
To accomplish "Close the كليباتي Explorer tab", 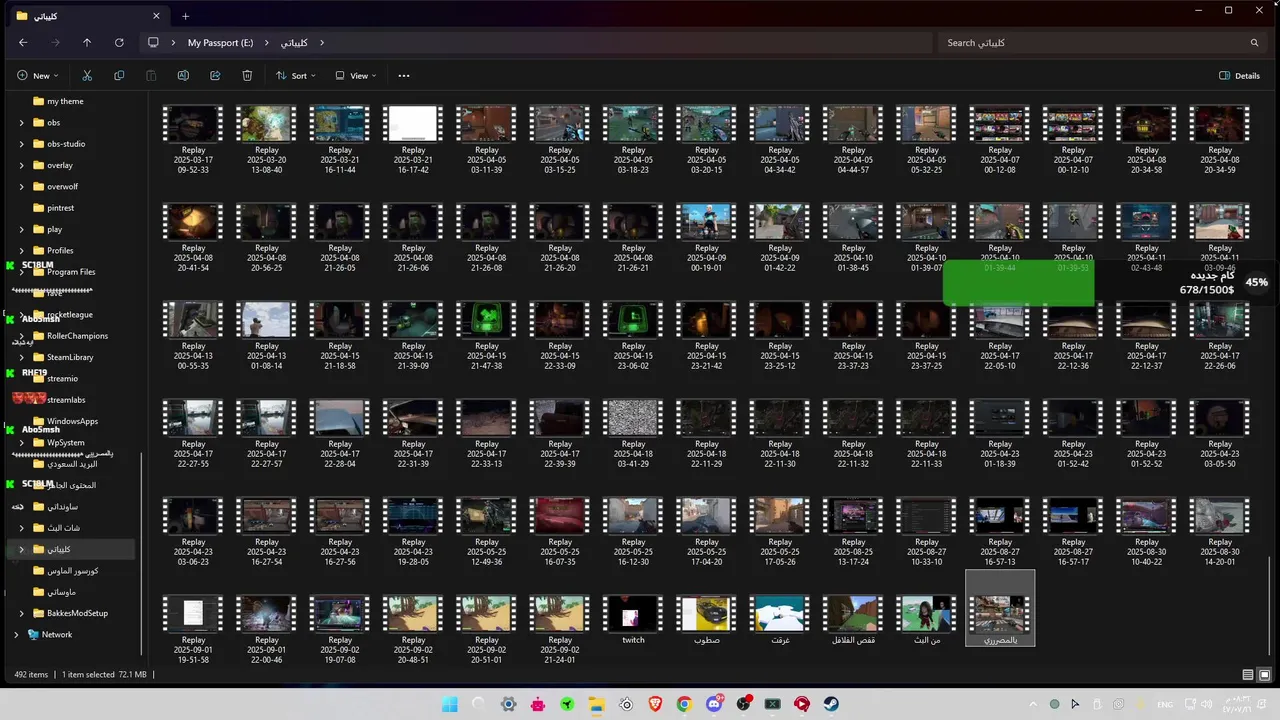I will 156,16.
